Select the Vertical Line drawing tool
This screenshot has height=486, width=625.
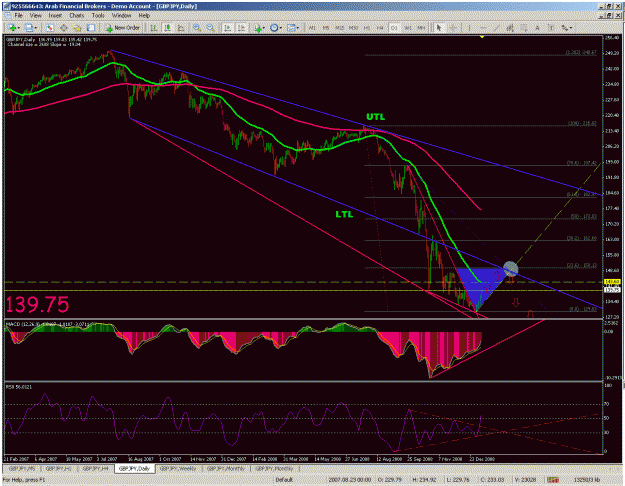coord(469,28)
